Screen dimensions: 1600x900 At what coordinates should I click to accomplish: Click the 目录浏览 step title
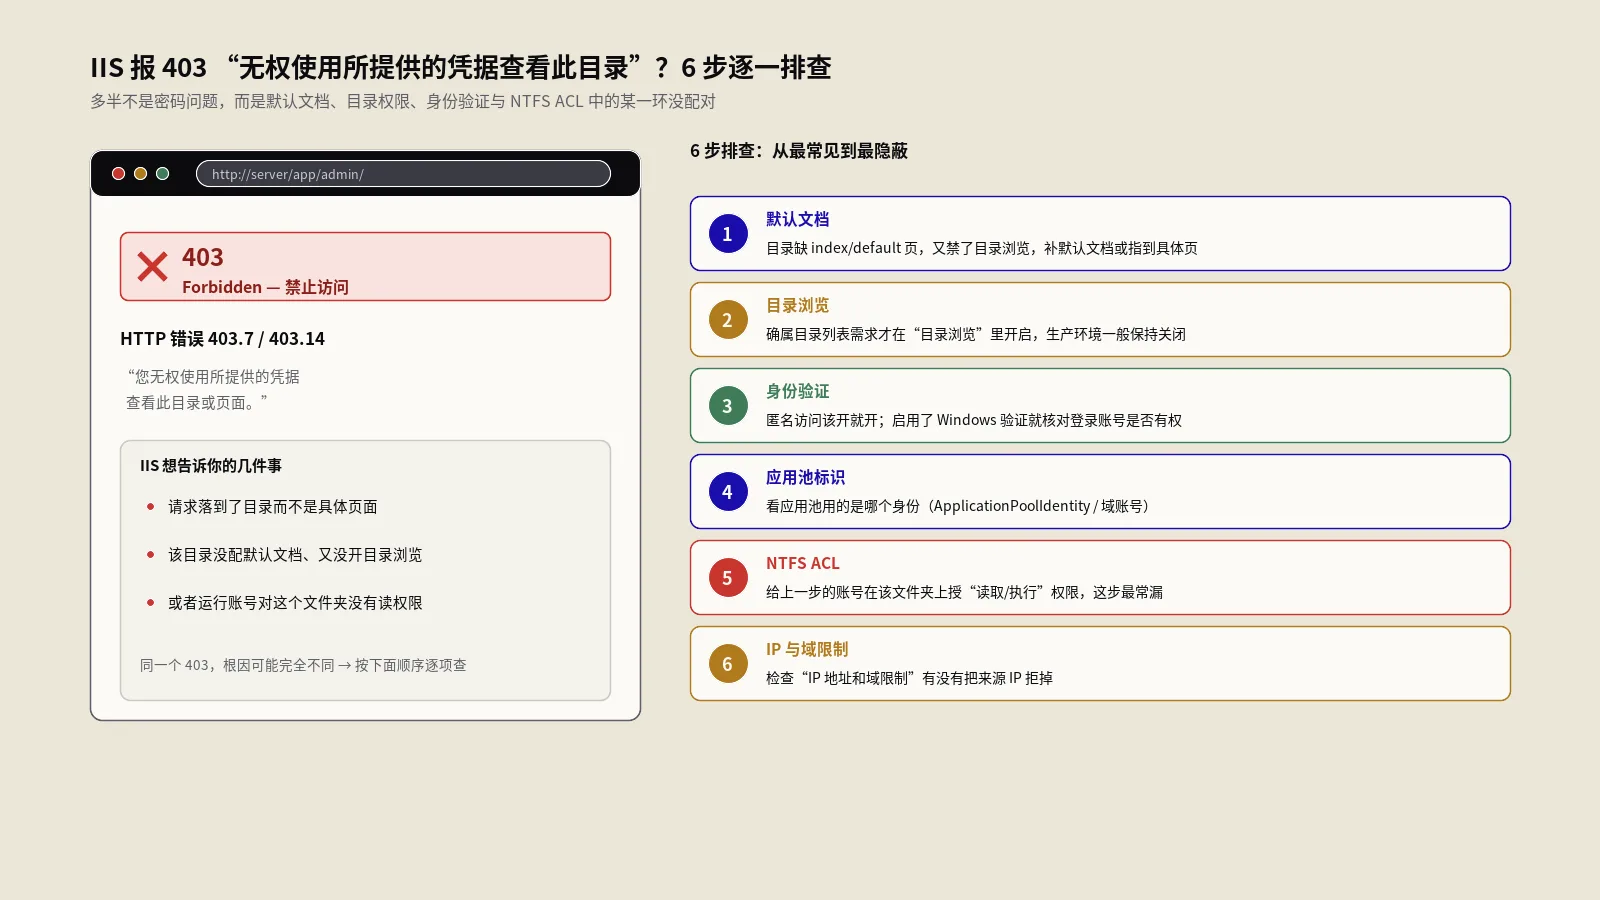(797, 305)
